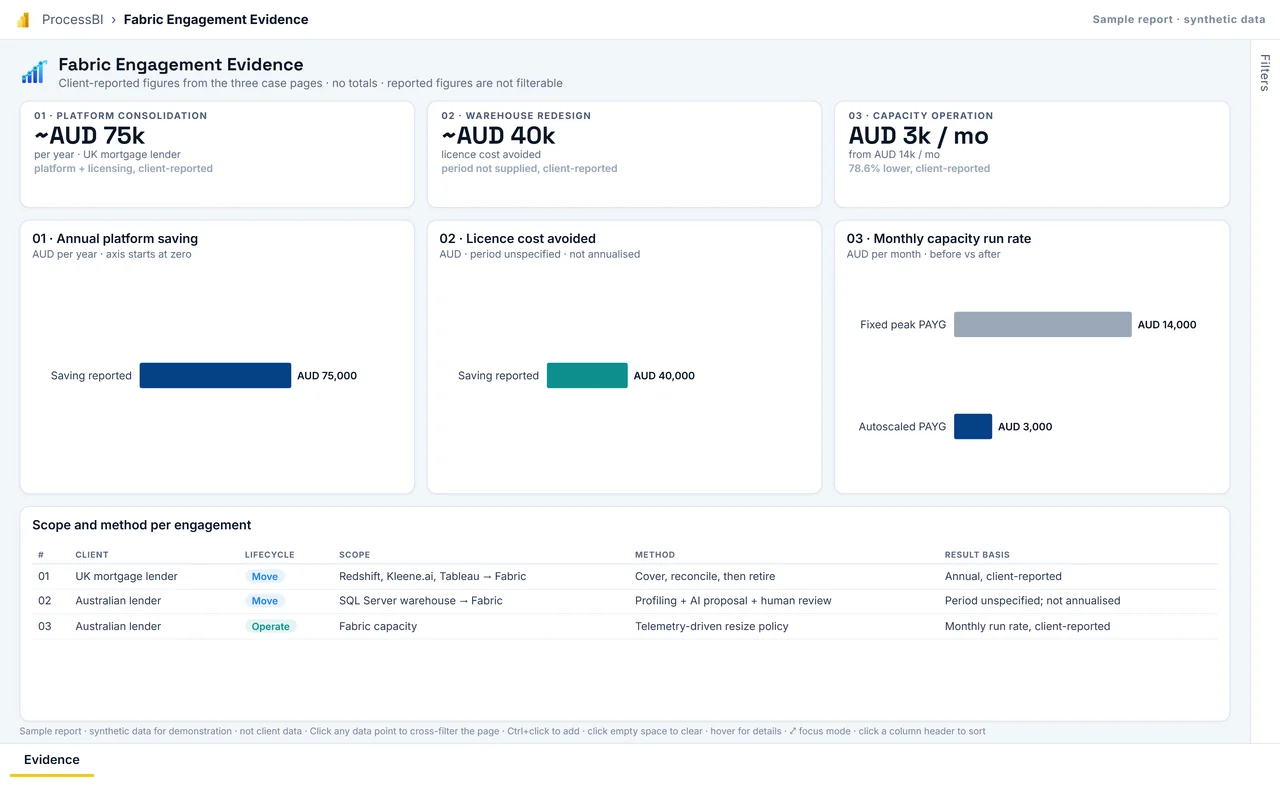Select the teal AUD 40,000 saving bar
This screenshot has height=800, width=1280.
[587, 376]
